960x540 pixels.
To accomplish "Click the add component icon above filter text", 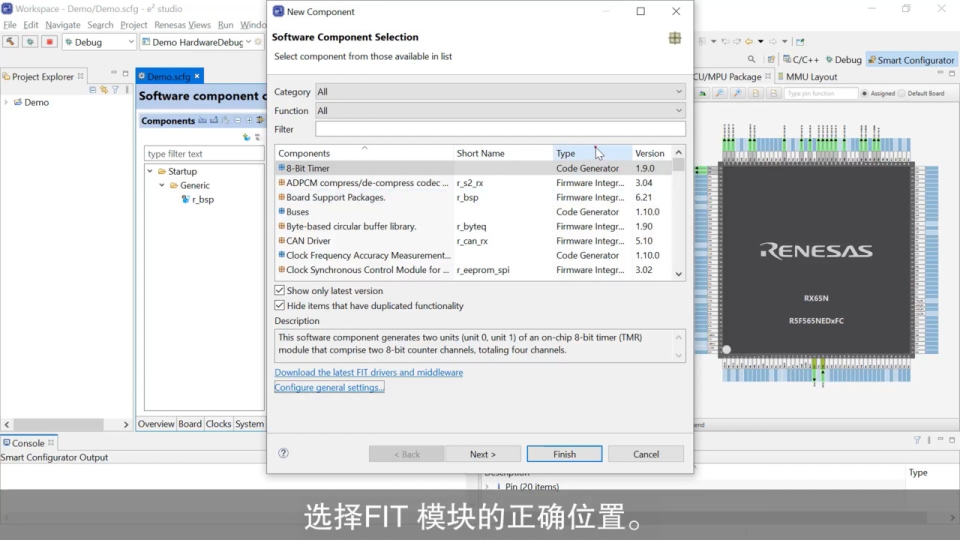I will click(x=246, y=137).
